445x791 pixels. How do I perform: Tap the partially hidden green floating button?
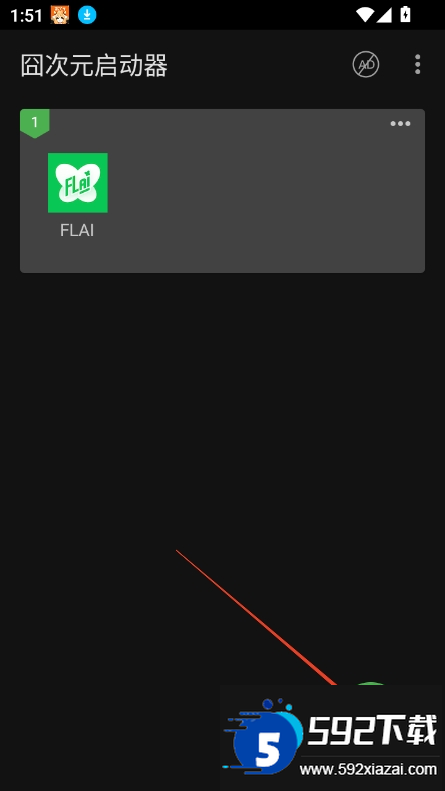click(371, 683)
